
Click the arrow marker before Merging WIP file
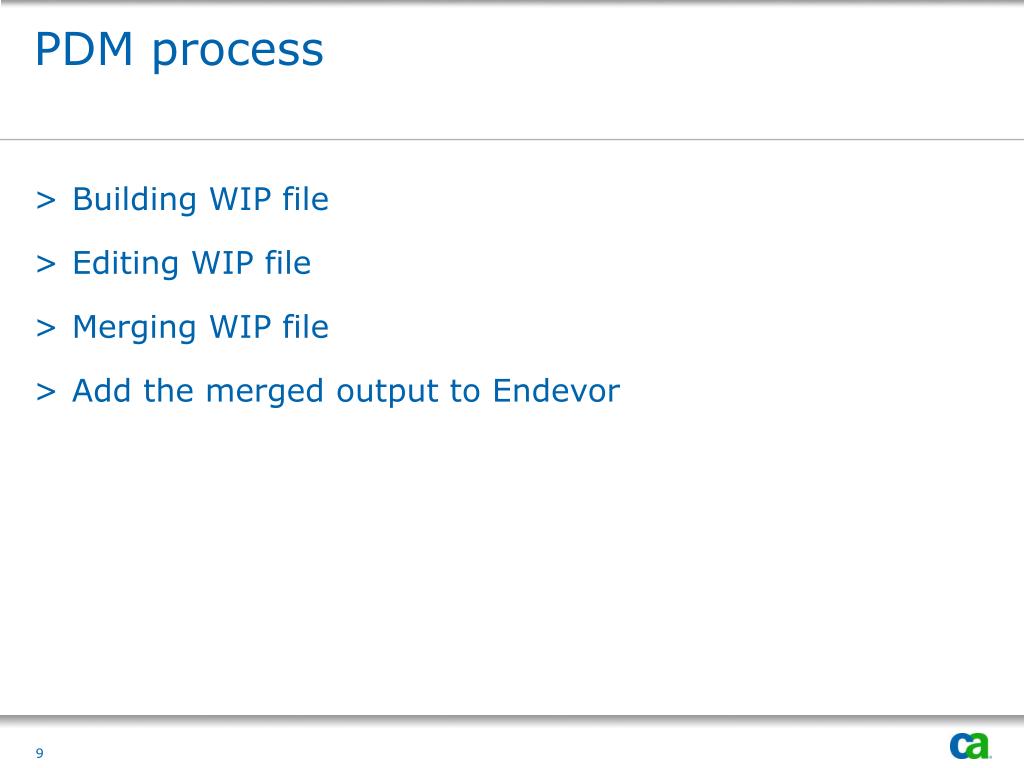[x=46, y=328]
